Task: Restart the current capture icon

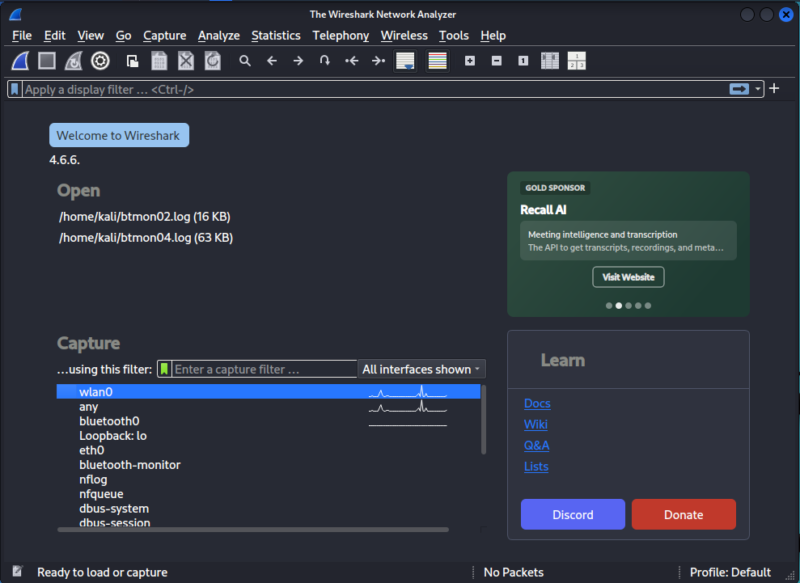Action: [x=73, y=61]
